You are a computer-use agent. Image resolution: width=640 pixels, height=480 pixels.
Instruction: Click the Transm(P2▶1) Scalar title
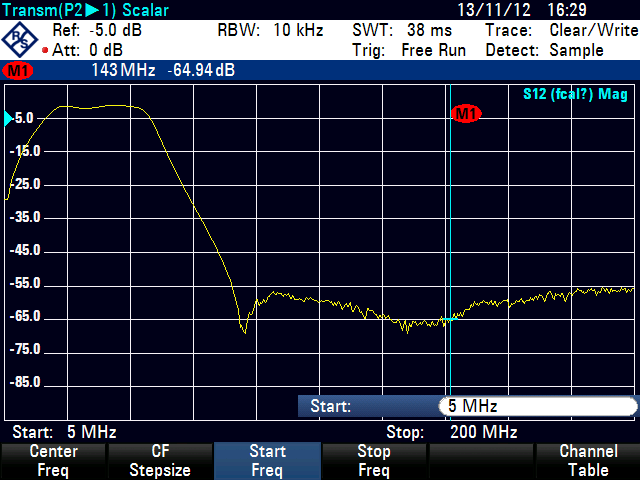click(85, 10)
